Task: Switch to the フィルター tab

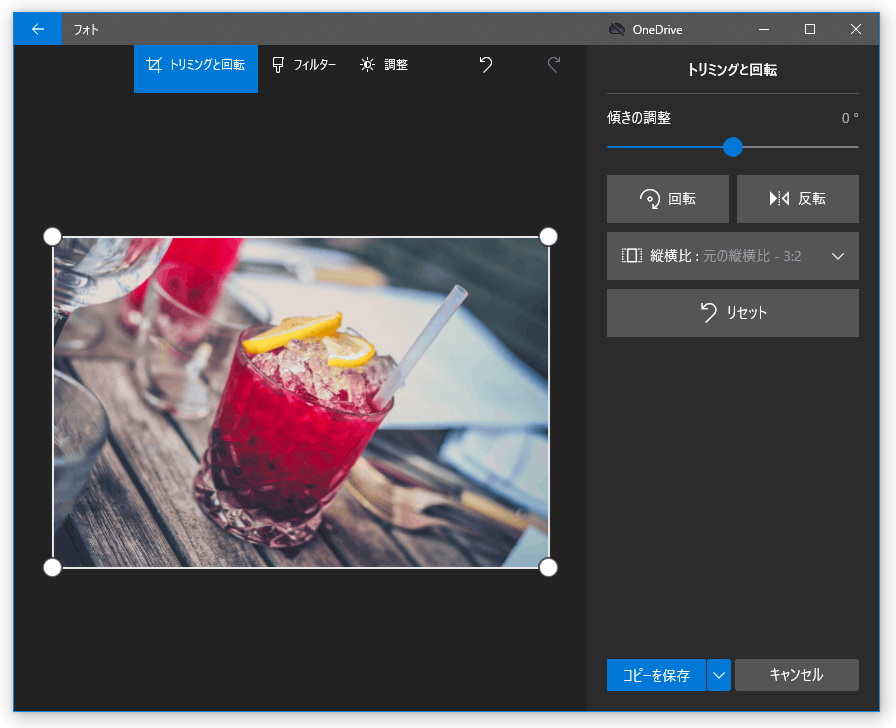Action: [304, 65]
